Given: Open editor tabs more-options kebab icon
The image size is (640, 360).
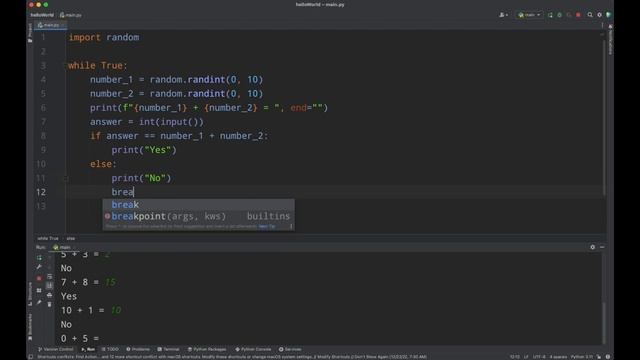Looking at the screenshot, I should point(602,25).
